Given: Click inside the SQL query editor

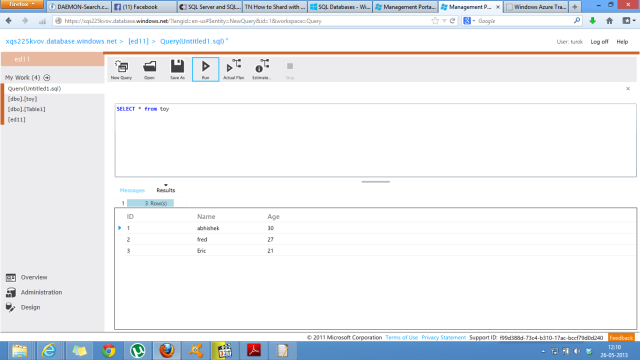Looking at the screenshot, I should tap(376, 140).
